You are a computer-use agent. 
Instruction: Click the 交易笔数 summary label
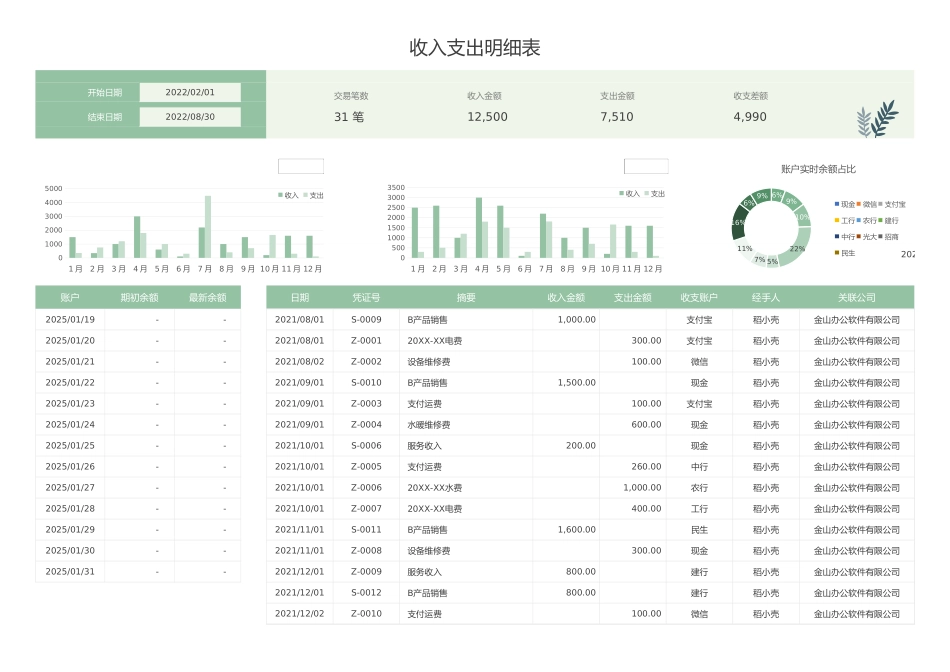click(x=351, y=96)
